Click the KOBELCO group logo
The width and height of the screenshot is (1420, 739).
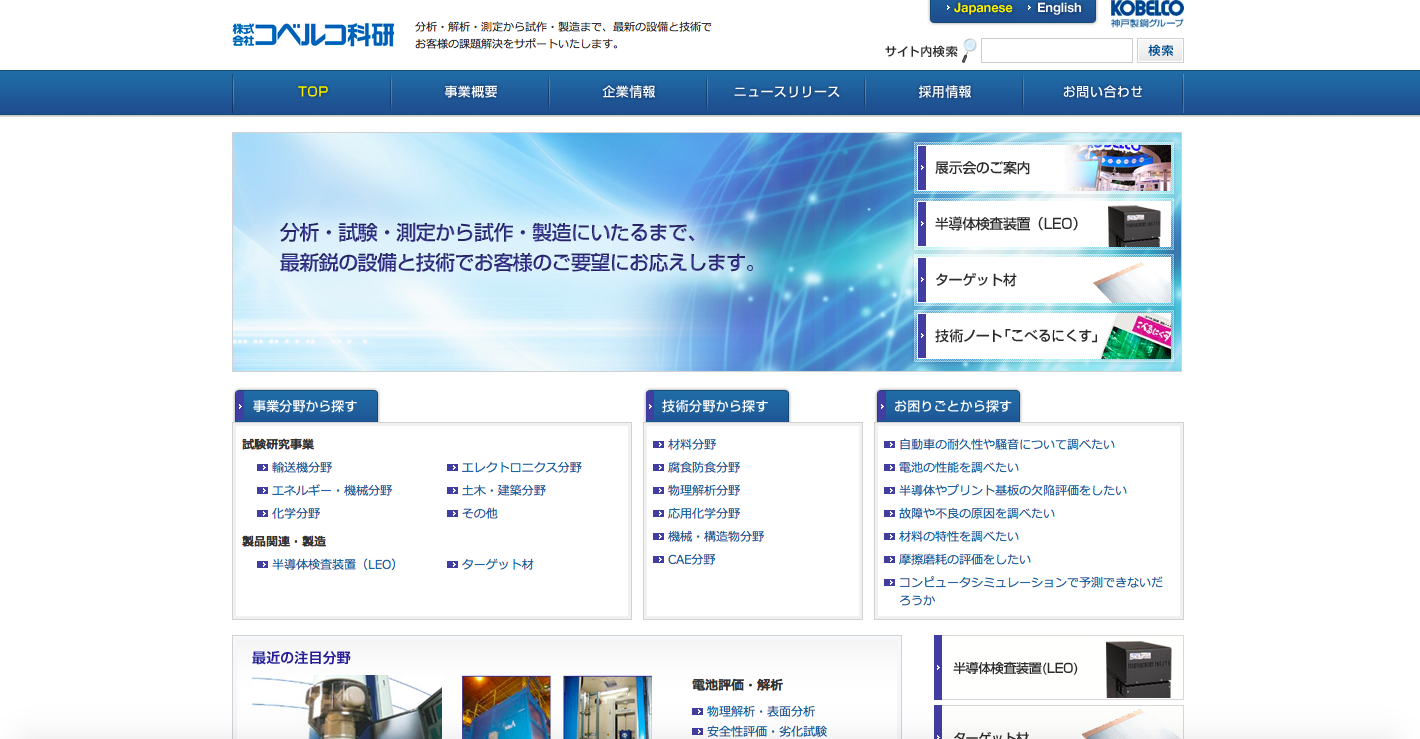pyautogui.click(x=1147, y=14)
